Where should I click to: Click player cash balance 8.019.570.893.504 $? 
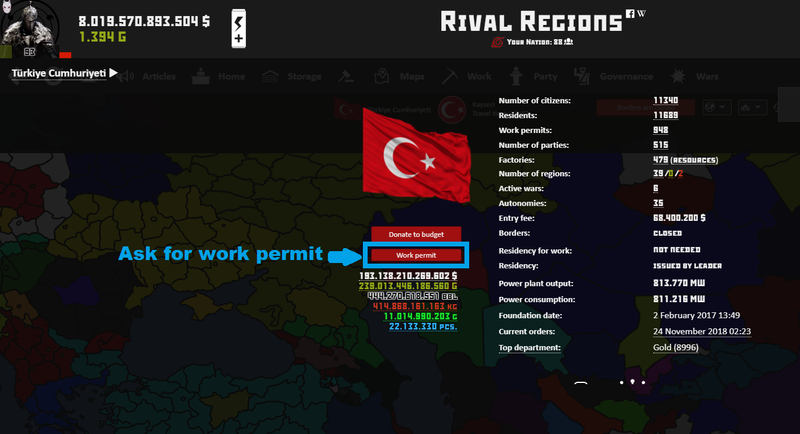(144, 21)
